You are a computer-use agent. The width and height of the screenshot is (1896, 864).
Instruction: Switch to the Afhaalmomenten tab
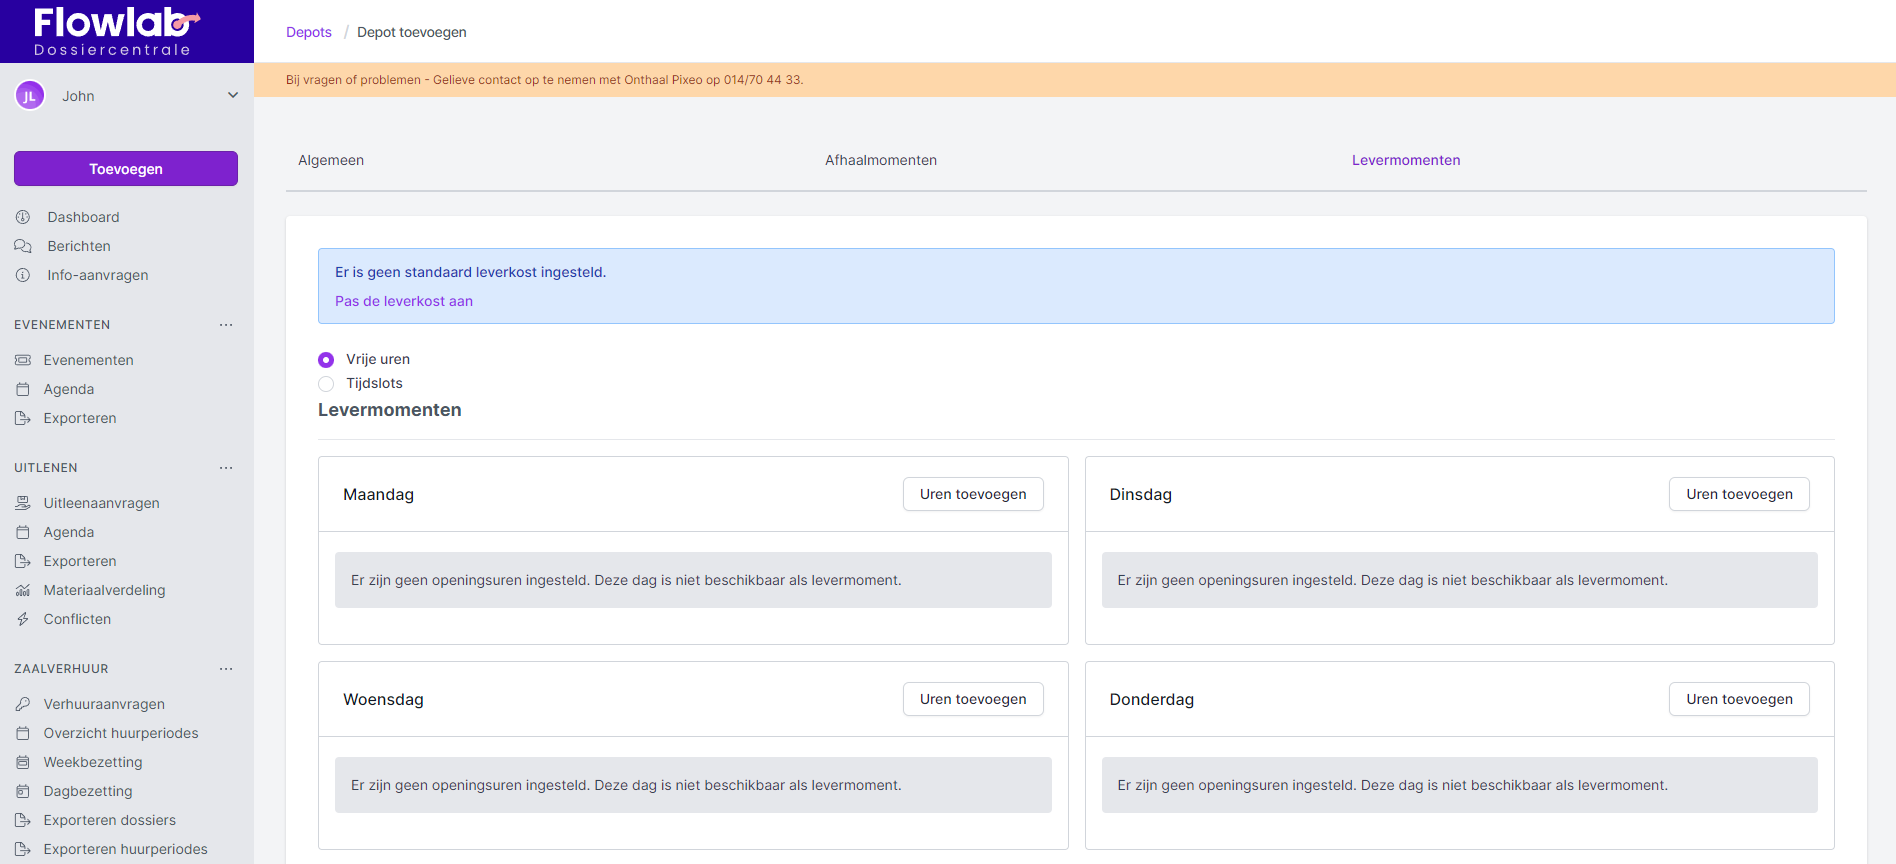881,160
